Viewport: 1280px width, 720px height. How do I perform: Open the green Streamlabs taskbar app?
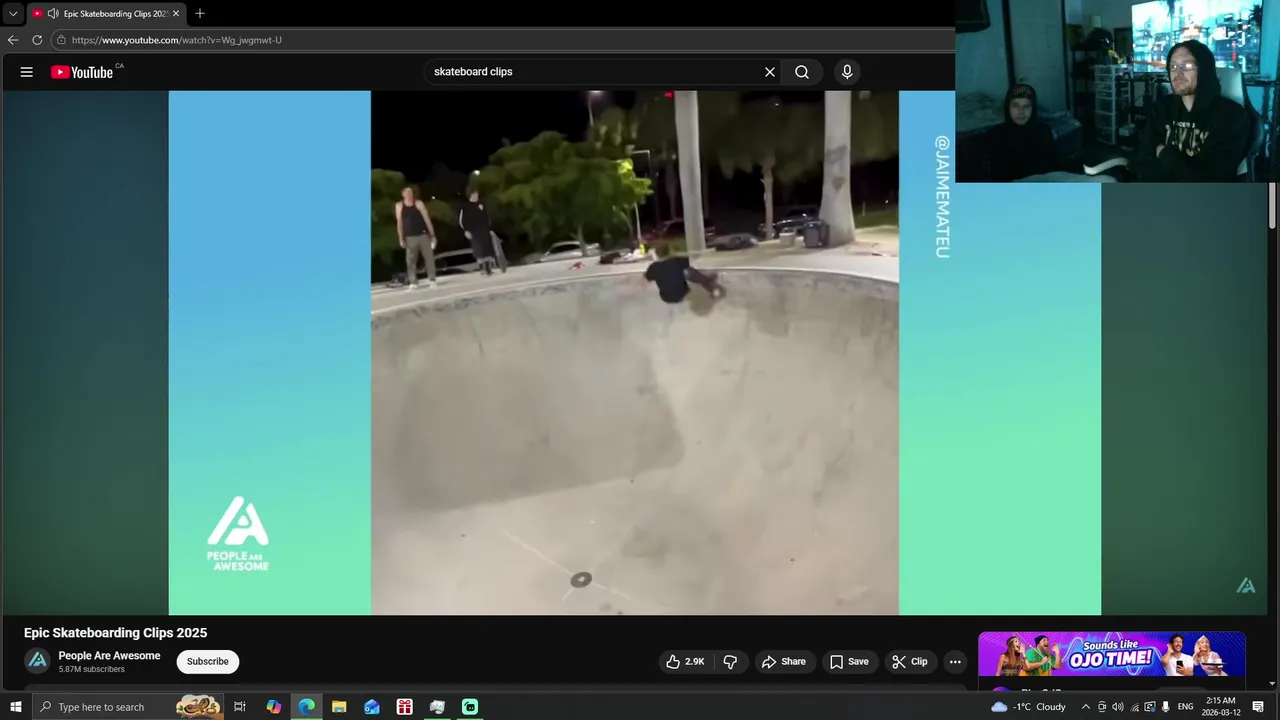pos(470,707)
